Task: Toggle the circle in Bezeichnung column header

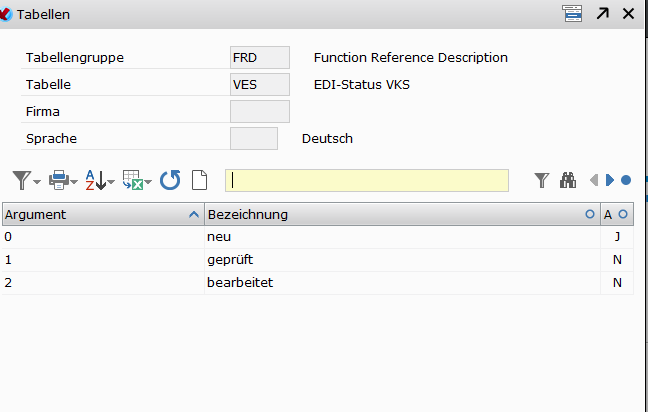Action: pyautogui.click(x=589, y=214)
